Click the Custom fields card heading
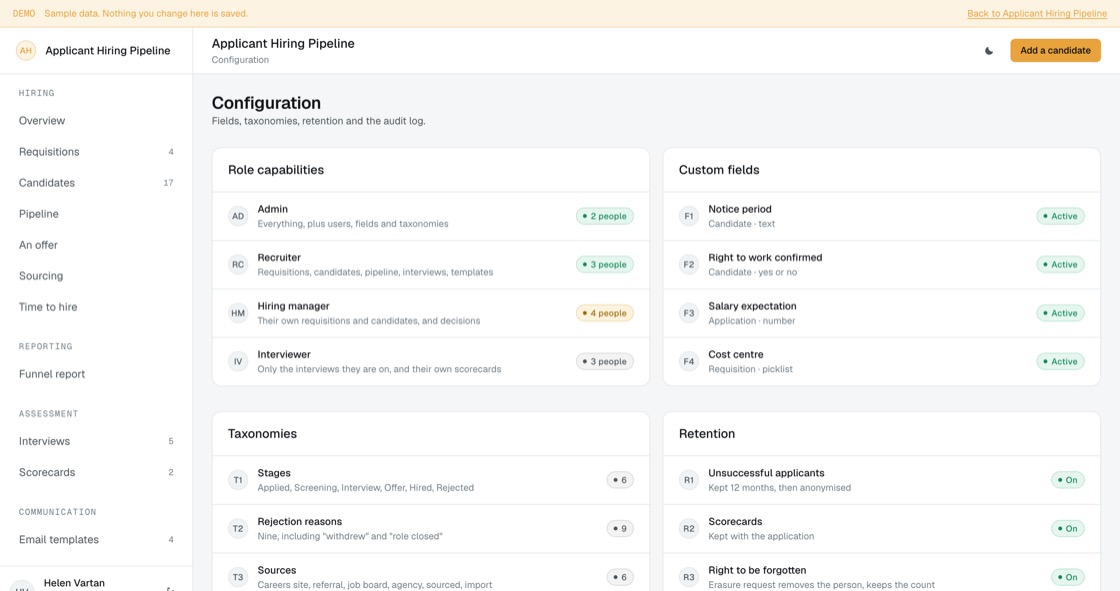 (x=719, y=170)
